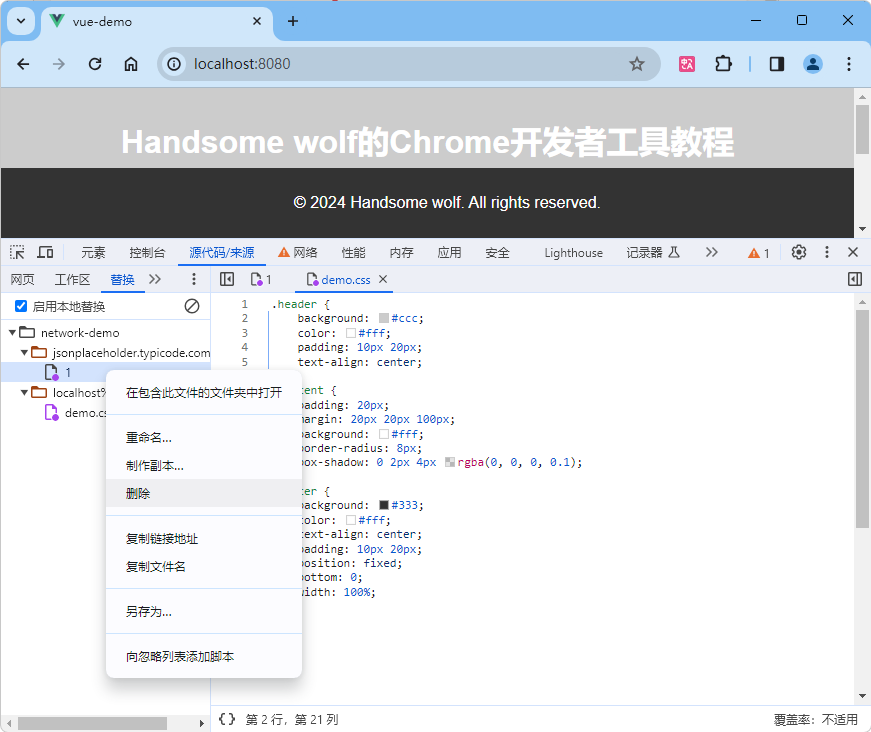This screenshot has height=732, width=871.
Task: Go to the home page icon
Action: click(131, 64)
